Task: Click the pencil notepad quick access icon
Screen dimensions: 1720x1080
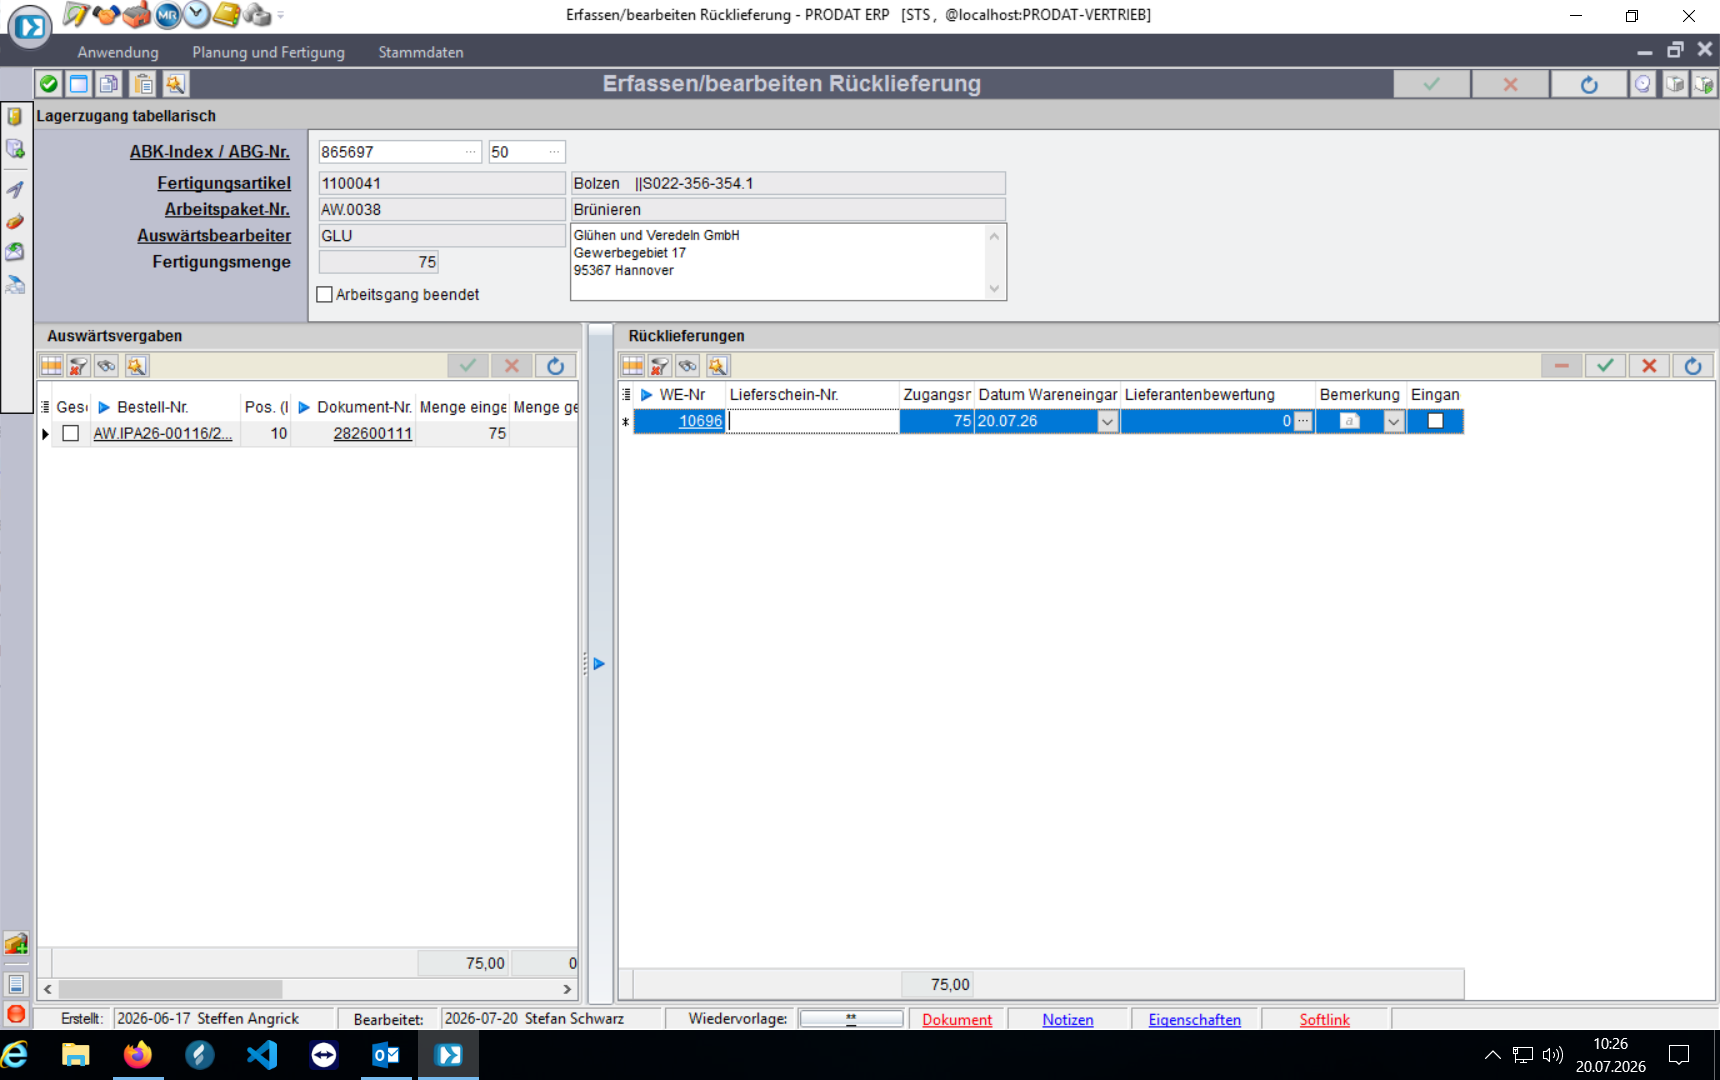Action: point(76,14)
